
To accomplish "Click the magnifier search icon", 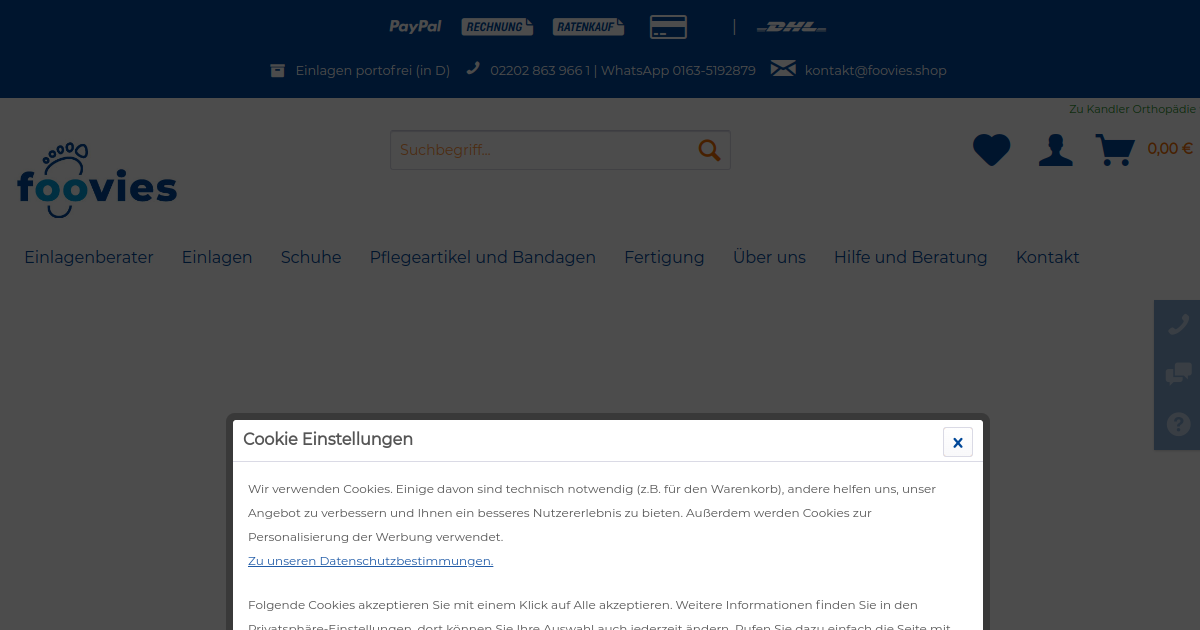I will (709, 150).
